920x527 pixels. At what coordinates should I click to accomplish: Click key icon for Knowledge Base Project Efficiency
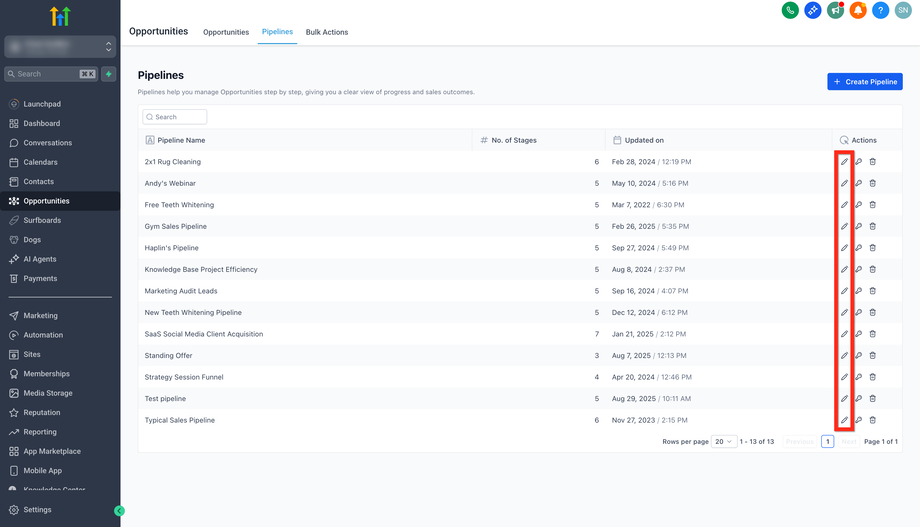[x=858, y=269]
